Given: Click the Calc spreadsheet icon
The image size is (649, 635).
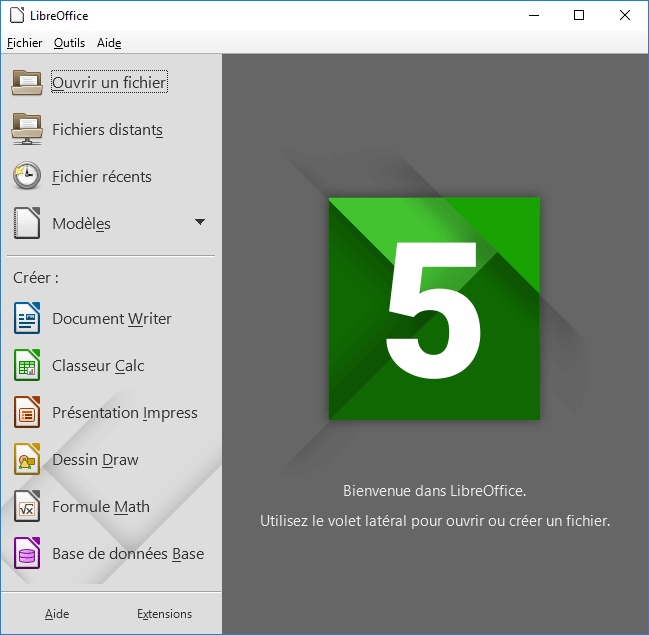Looking at the screenshot, I should tap(27, 365).
